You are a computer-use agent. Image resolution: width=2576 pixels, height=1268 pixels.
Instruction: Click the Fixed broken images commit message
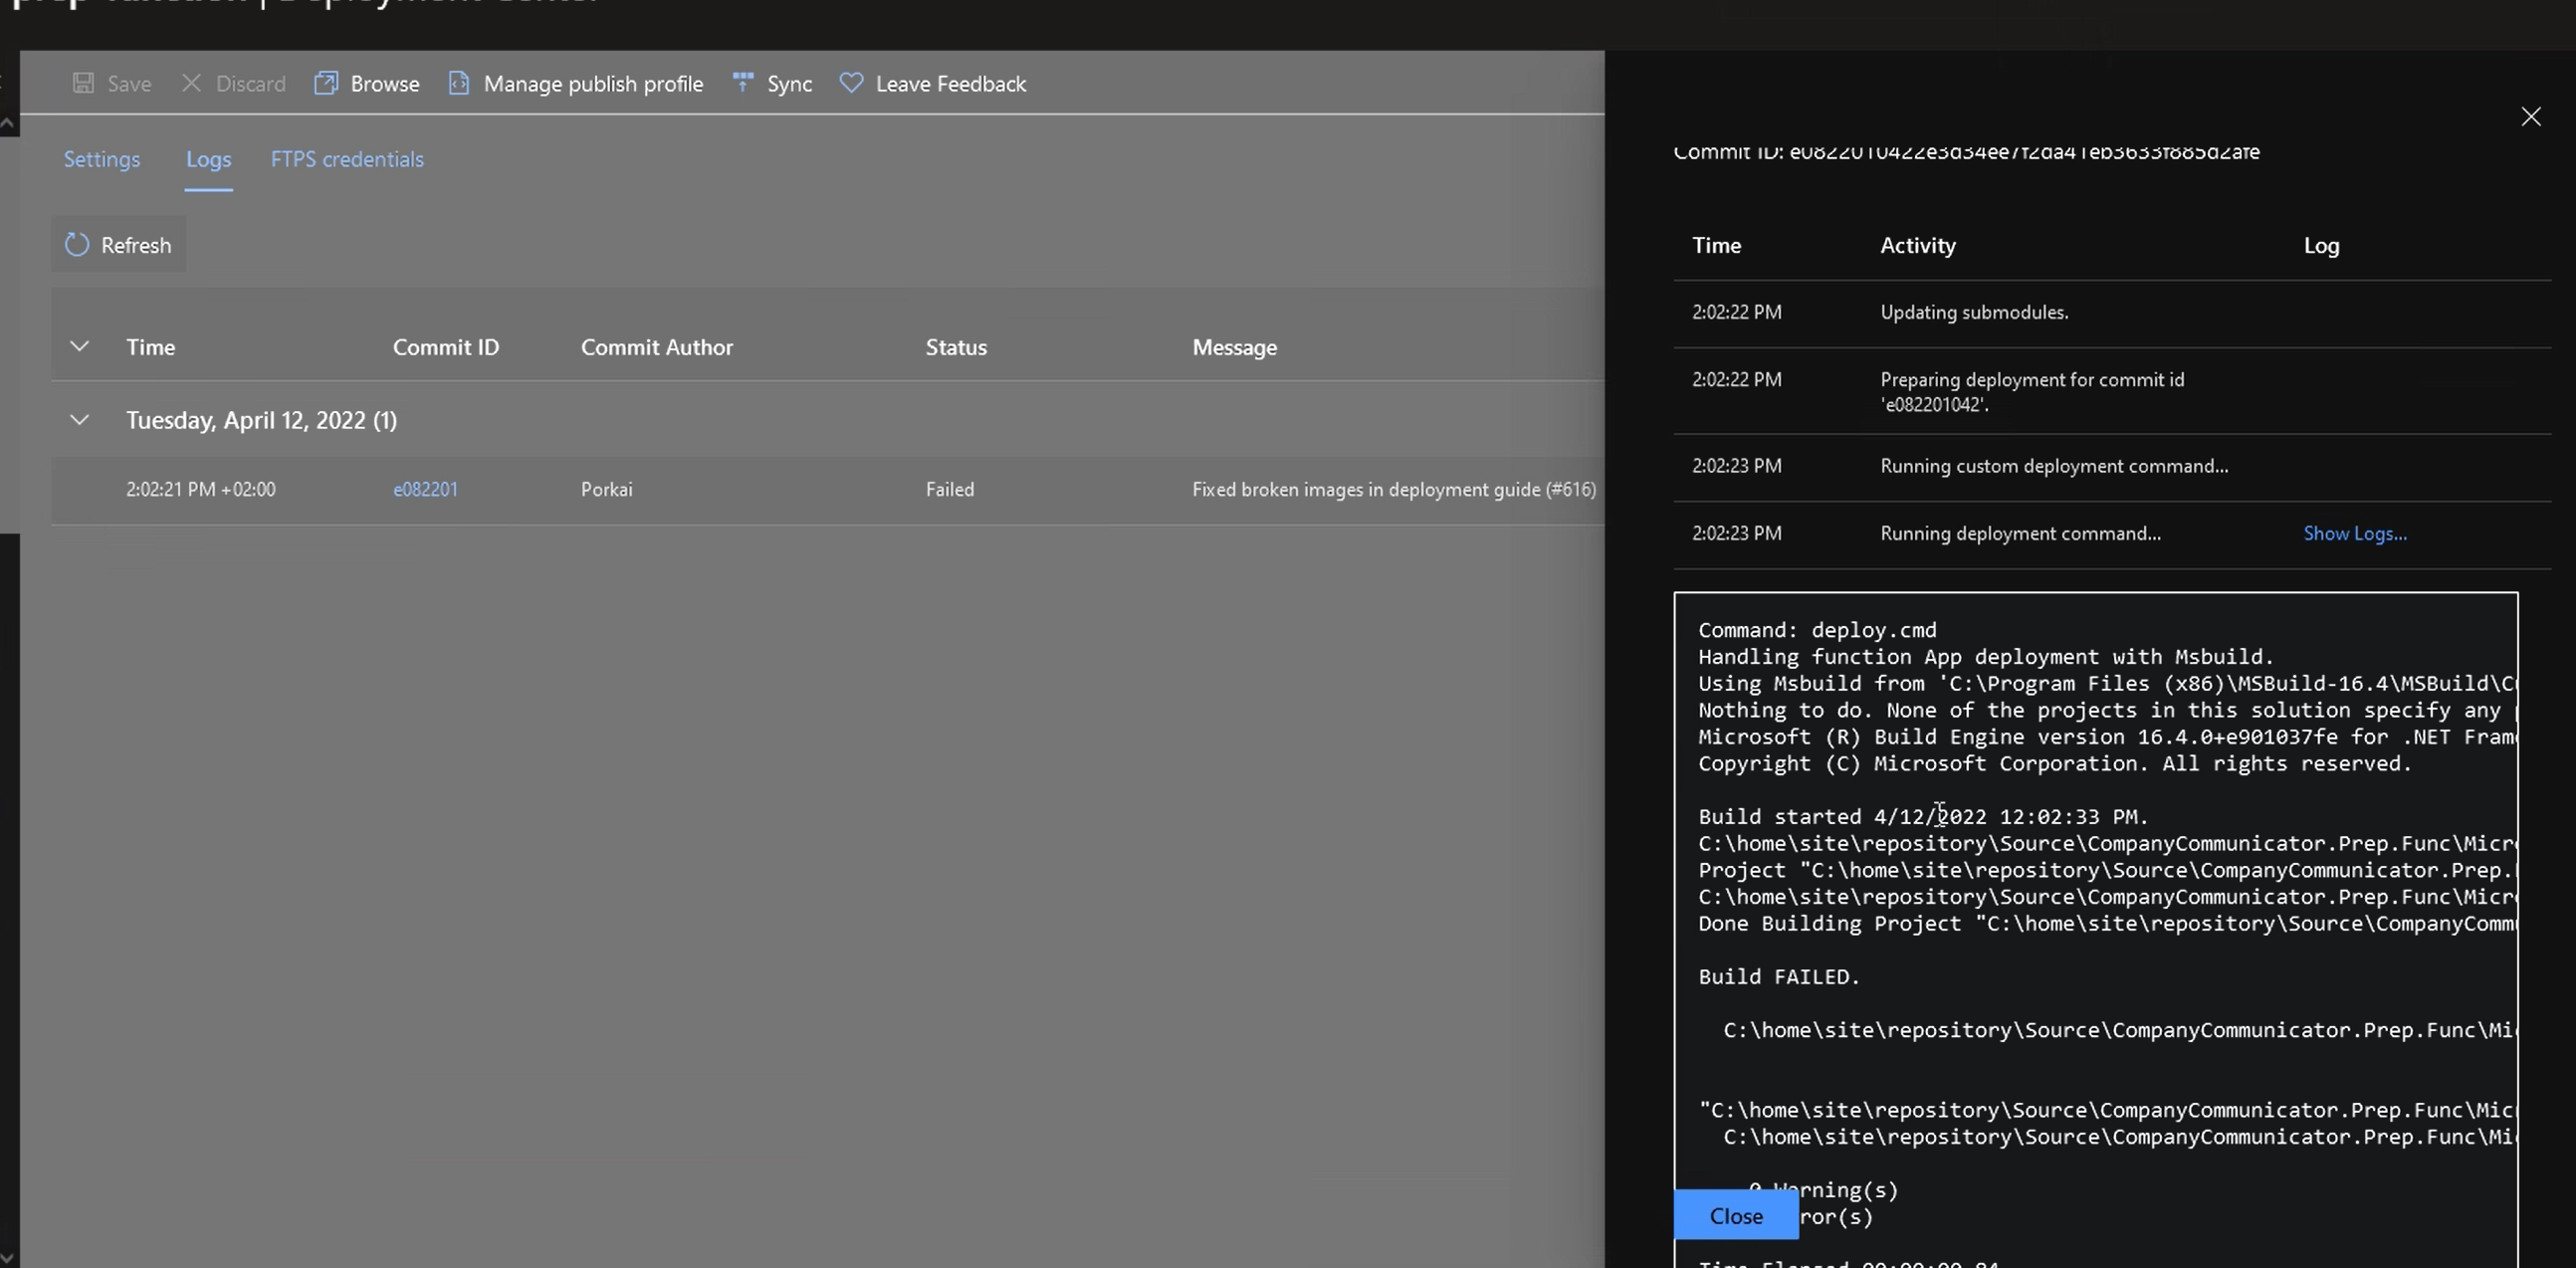click(1394, 490)
